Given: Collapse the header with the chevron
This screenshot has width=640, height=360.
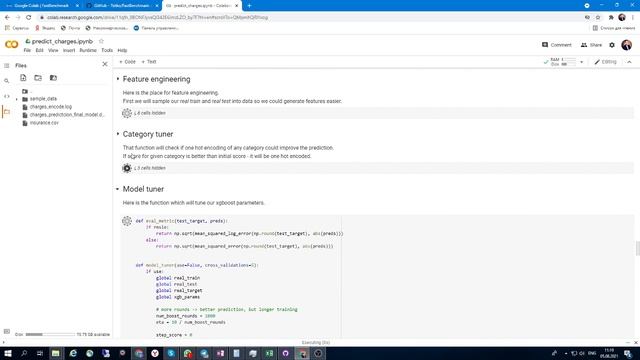Looking at the screenshot, I should coord(629,62).
